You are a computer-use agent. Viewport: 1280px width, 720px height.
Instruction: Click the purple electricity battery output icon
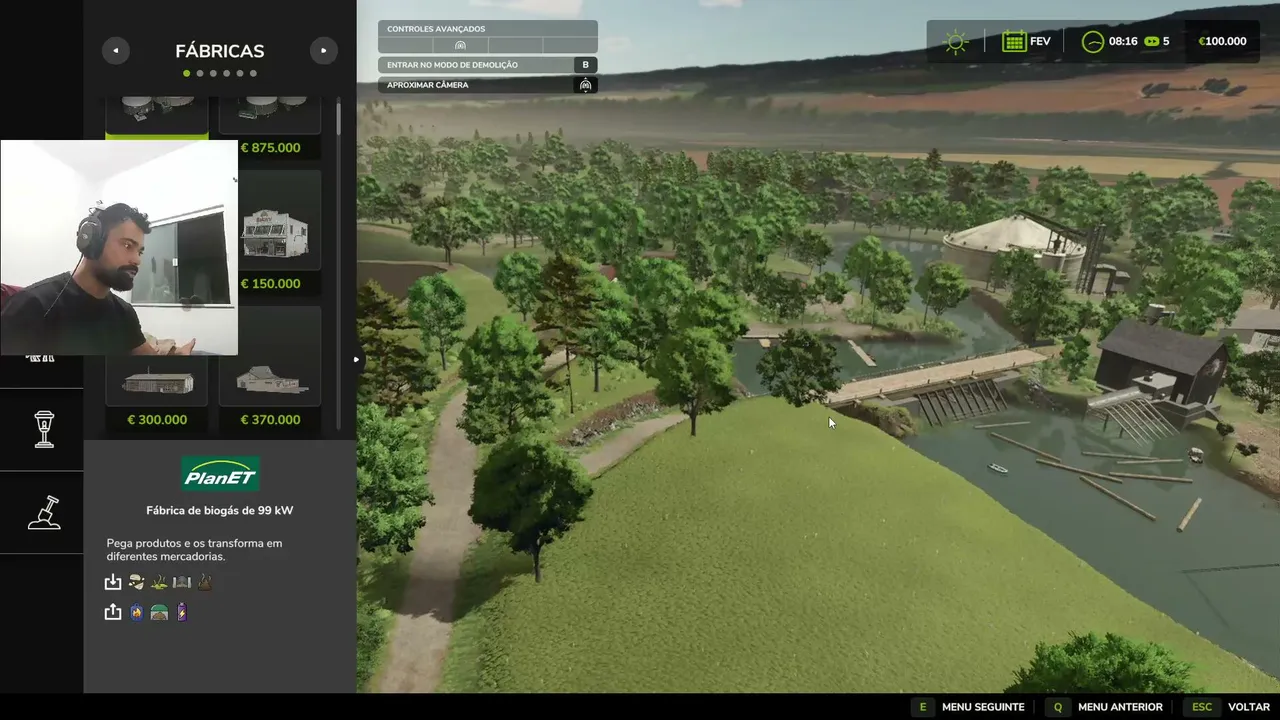181,612
